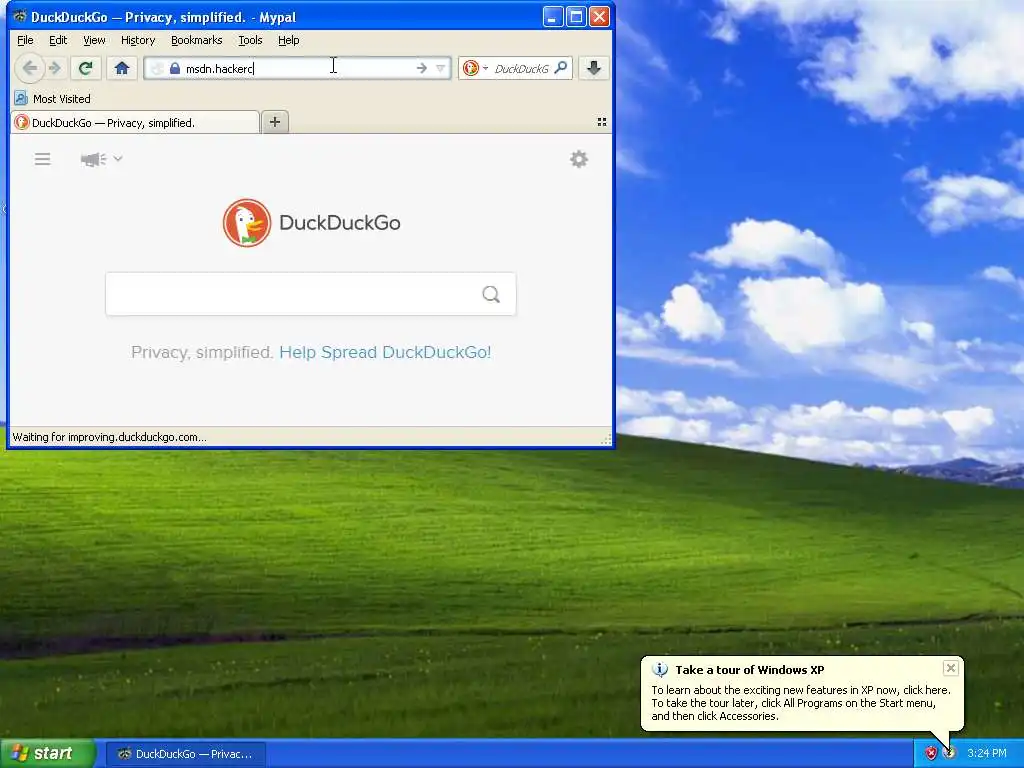Click the window resize grip in status bar
Screen dimensions: 1024x768
pyautogui.click(x=607, y=440)
